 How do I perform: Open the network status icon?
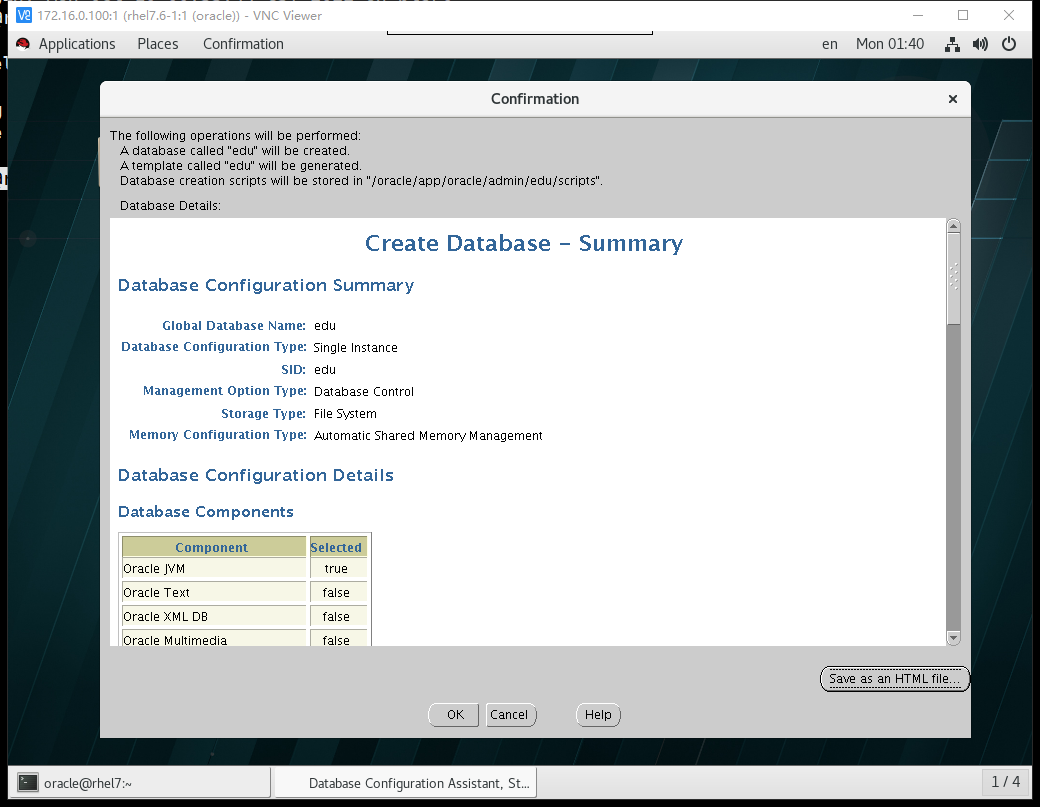[x=952, y=44]
